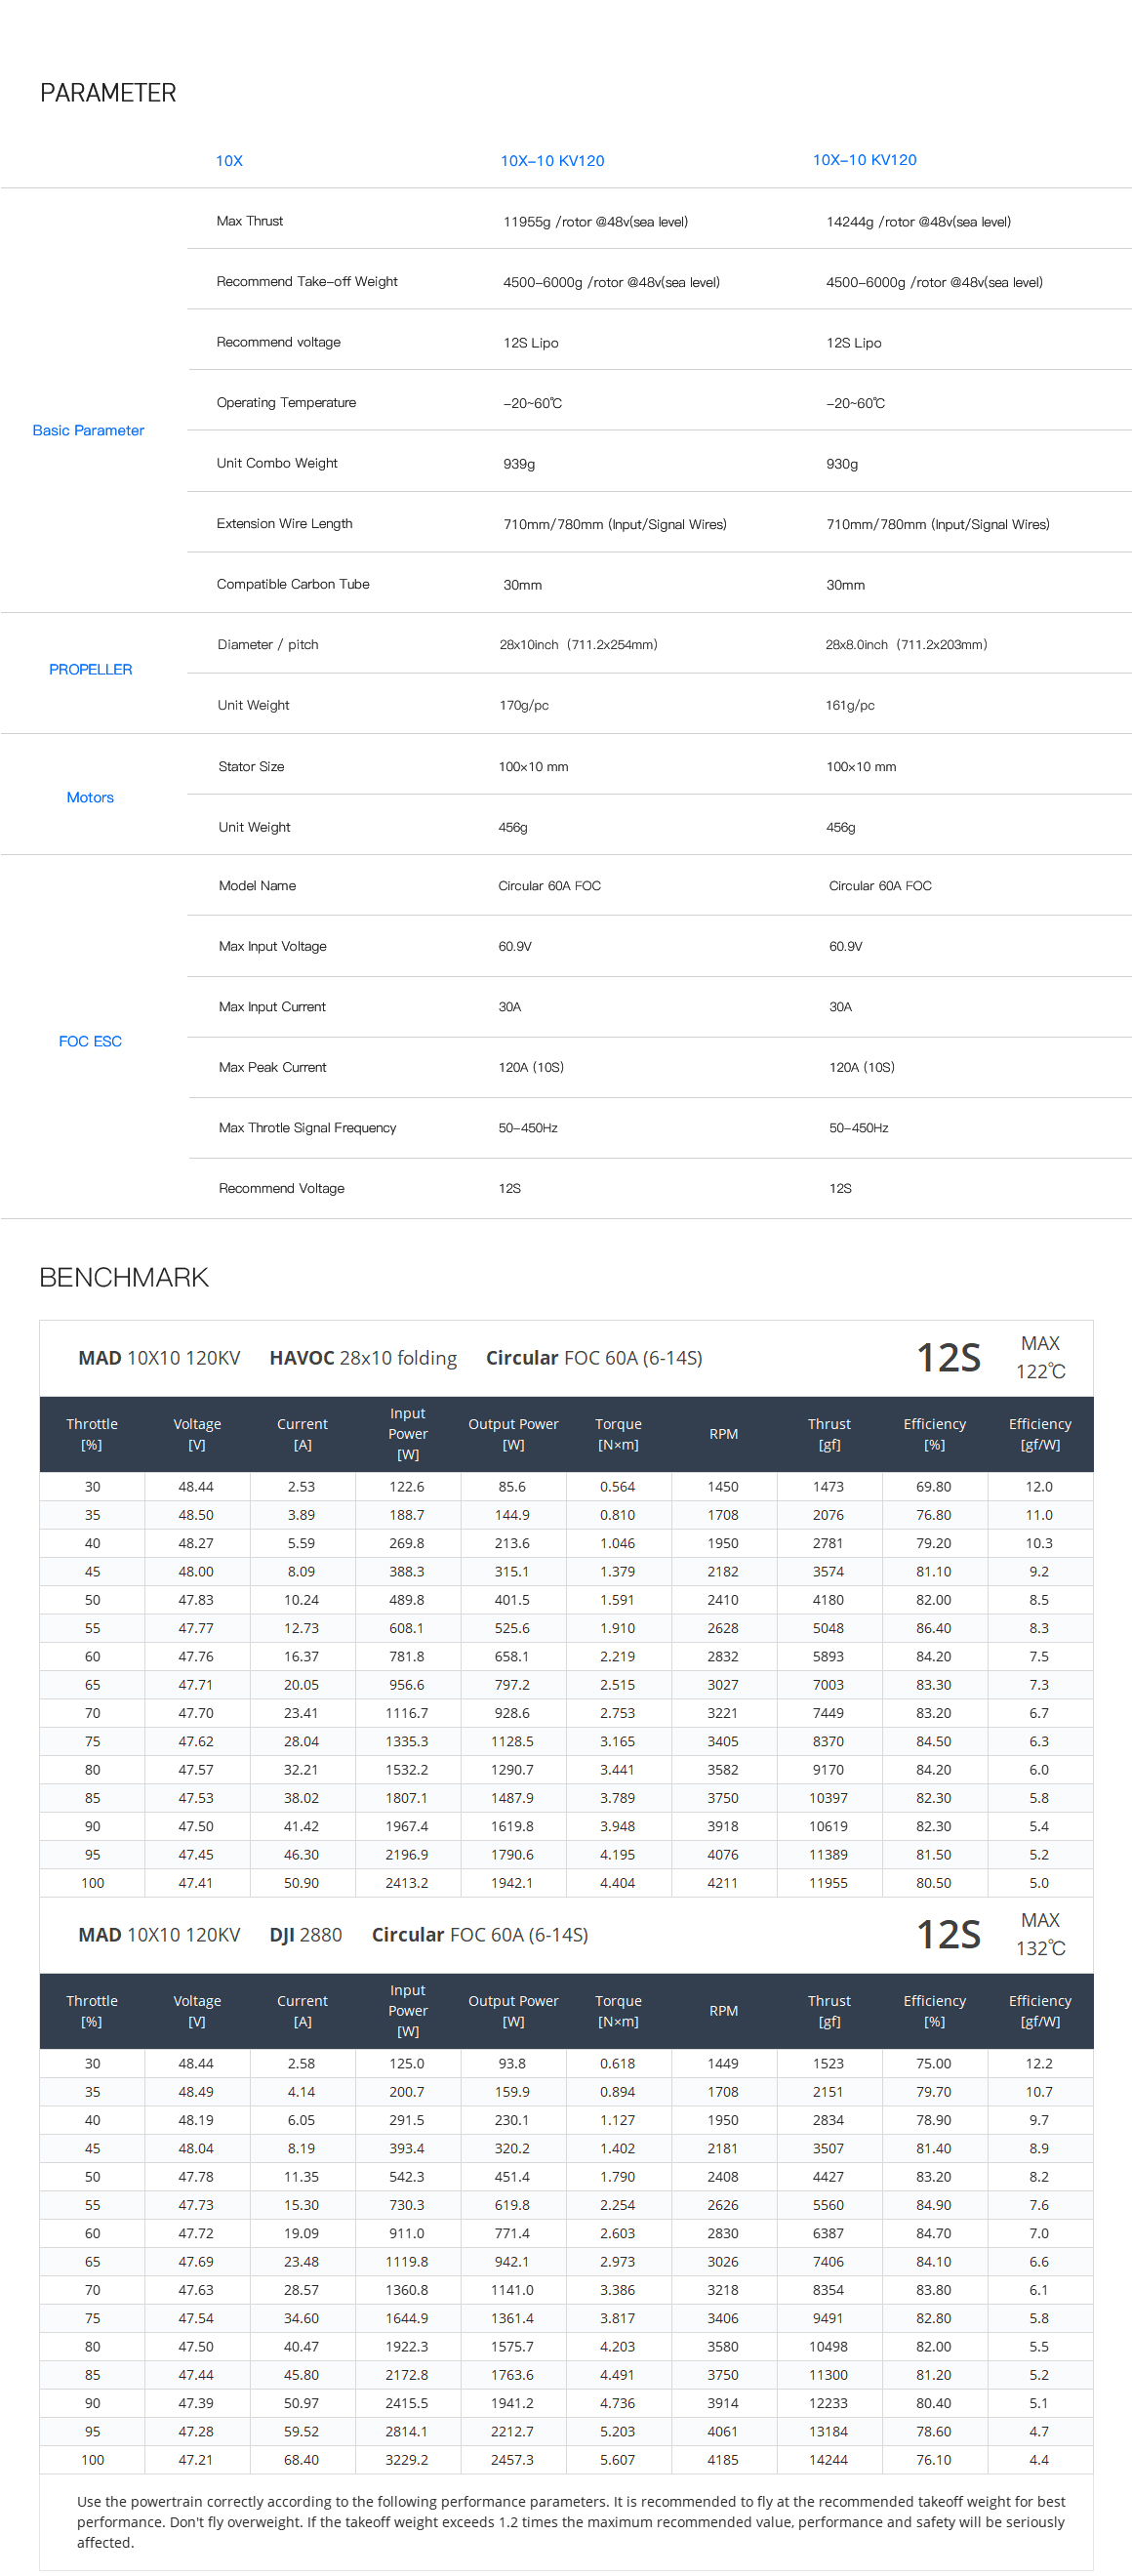Select the "Motors" group label
The height and width of the screenshot is (2576, 1132).
[x=90, y=797]
